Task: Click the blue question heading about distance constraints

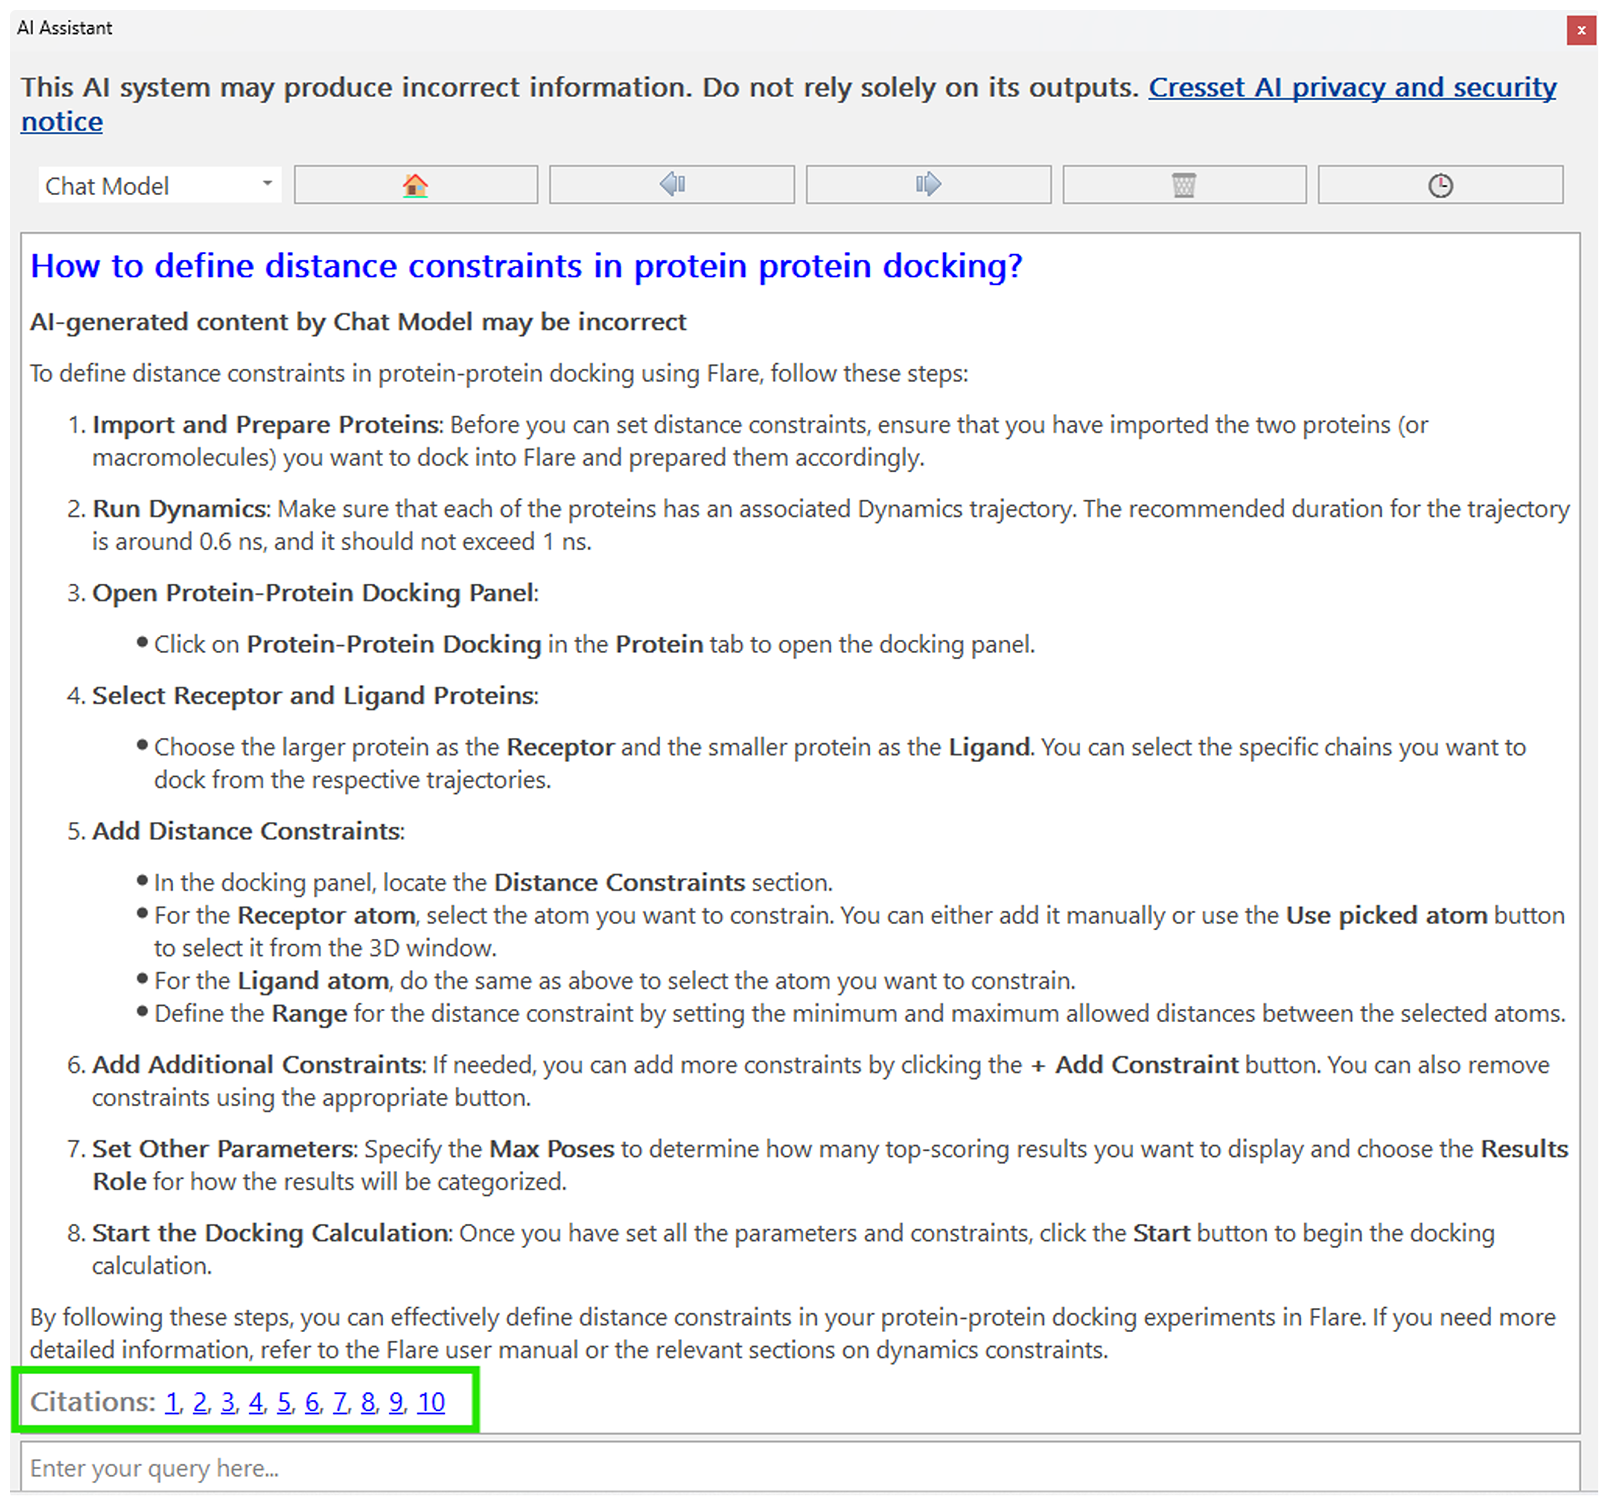Action: click(x=526, y=266)
